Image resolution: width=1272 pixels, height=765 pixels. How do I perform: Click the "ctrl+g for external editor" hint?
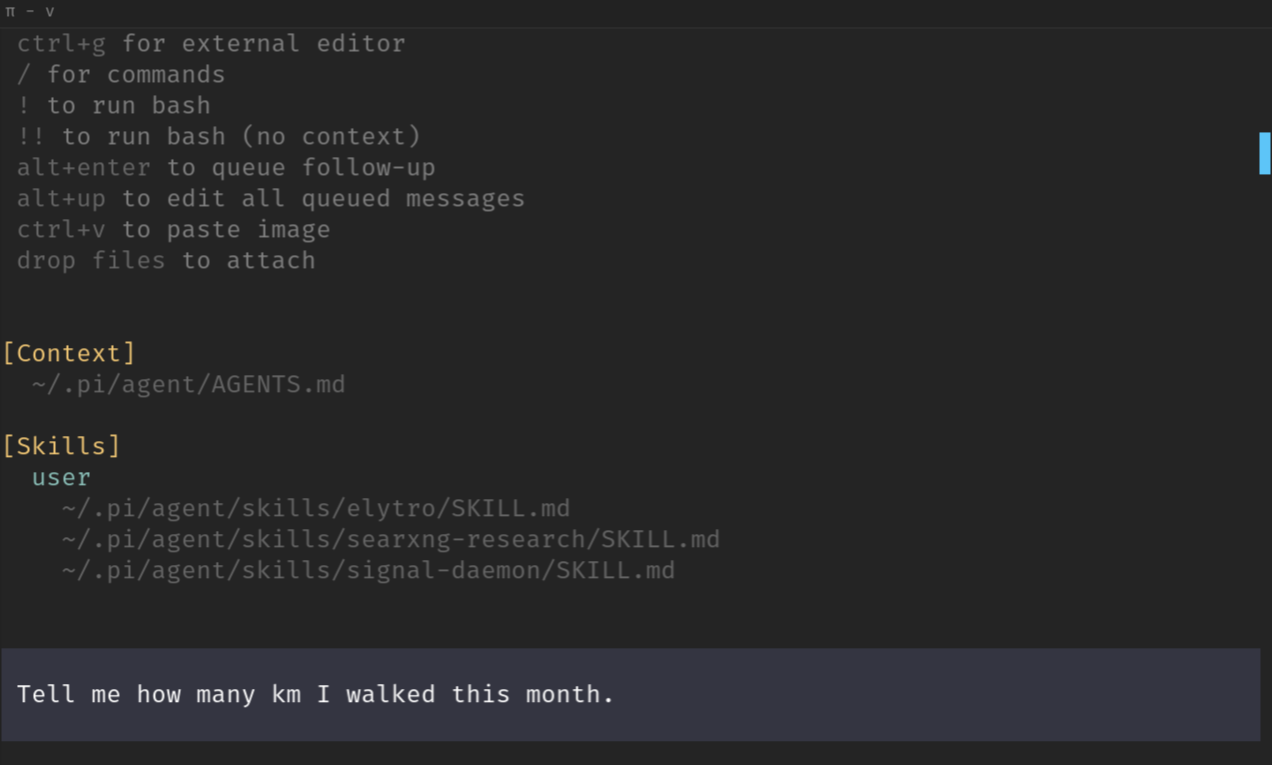(211, 44)
